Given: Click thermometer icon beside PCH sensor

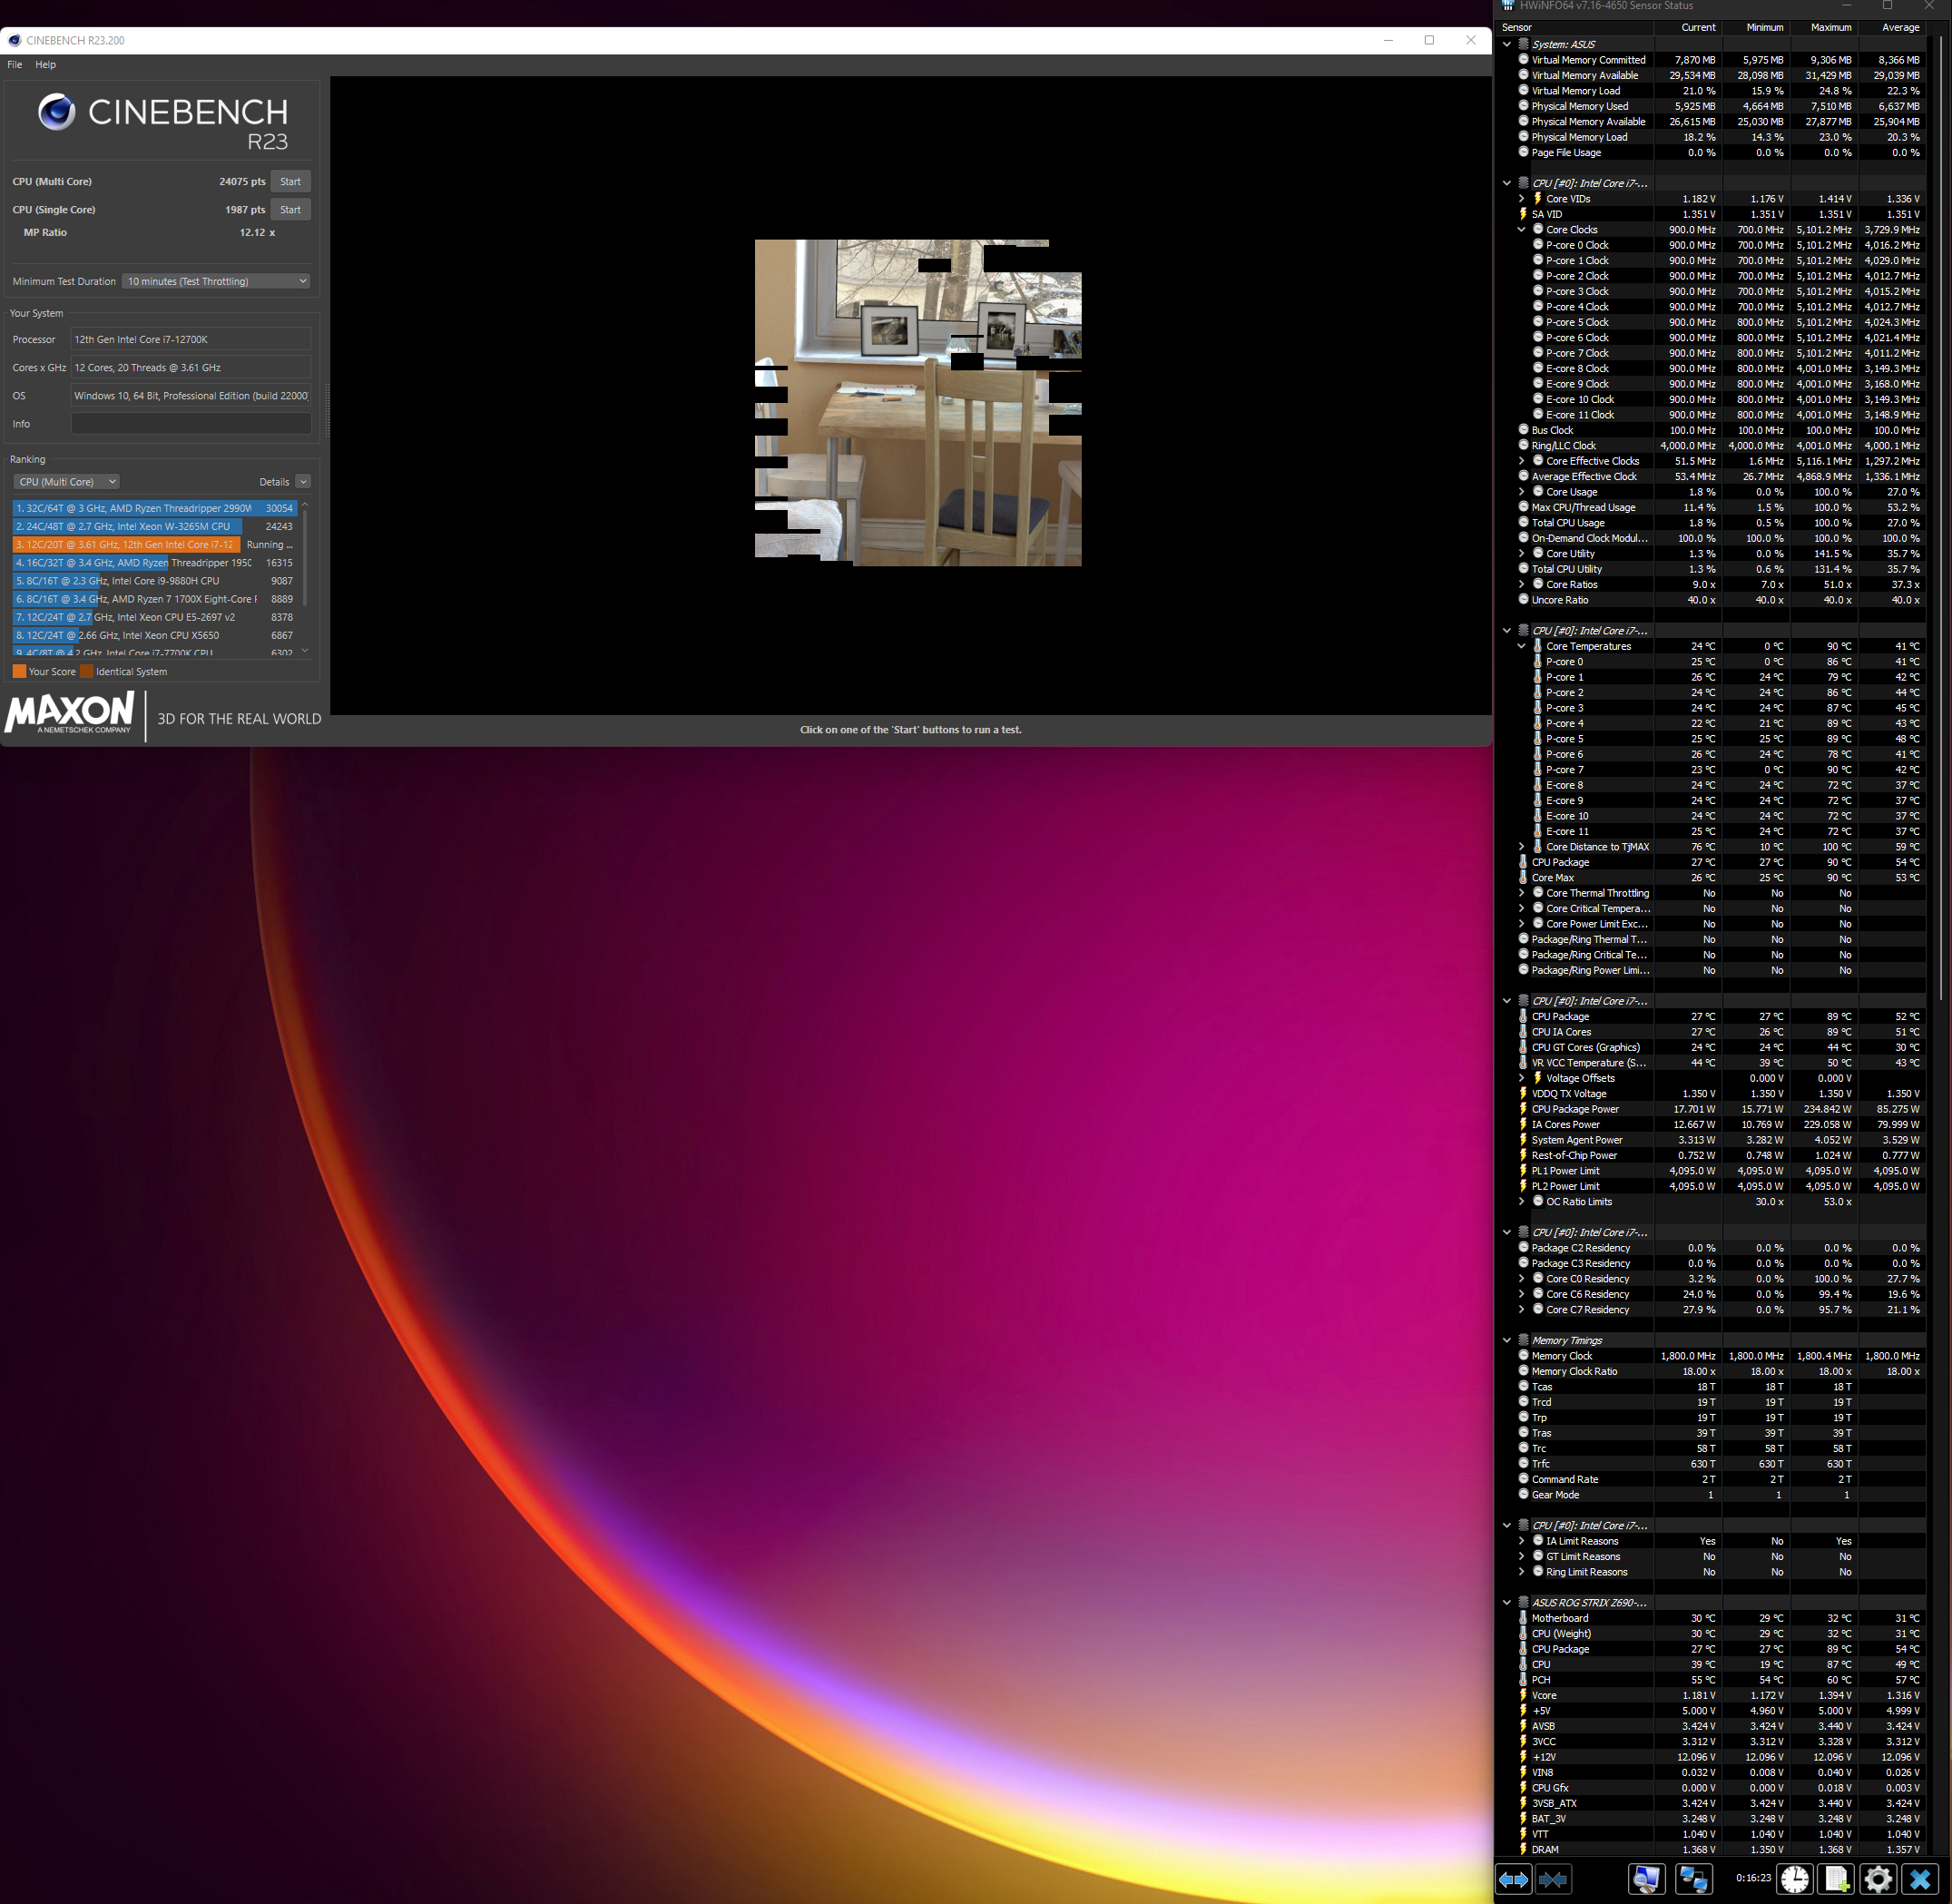Looking at the screenshot, I should (x=1523, y=1679).
